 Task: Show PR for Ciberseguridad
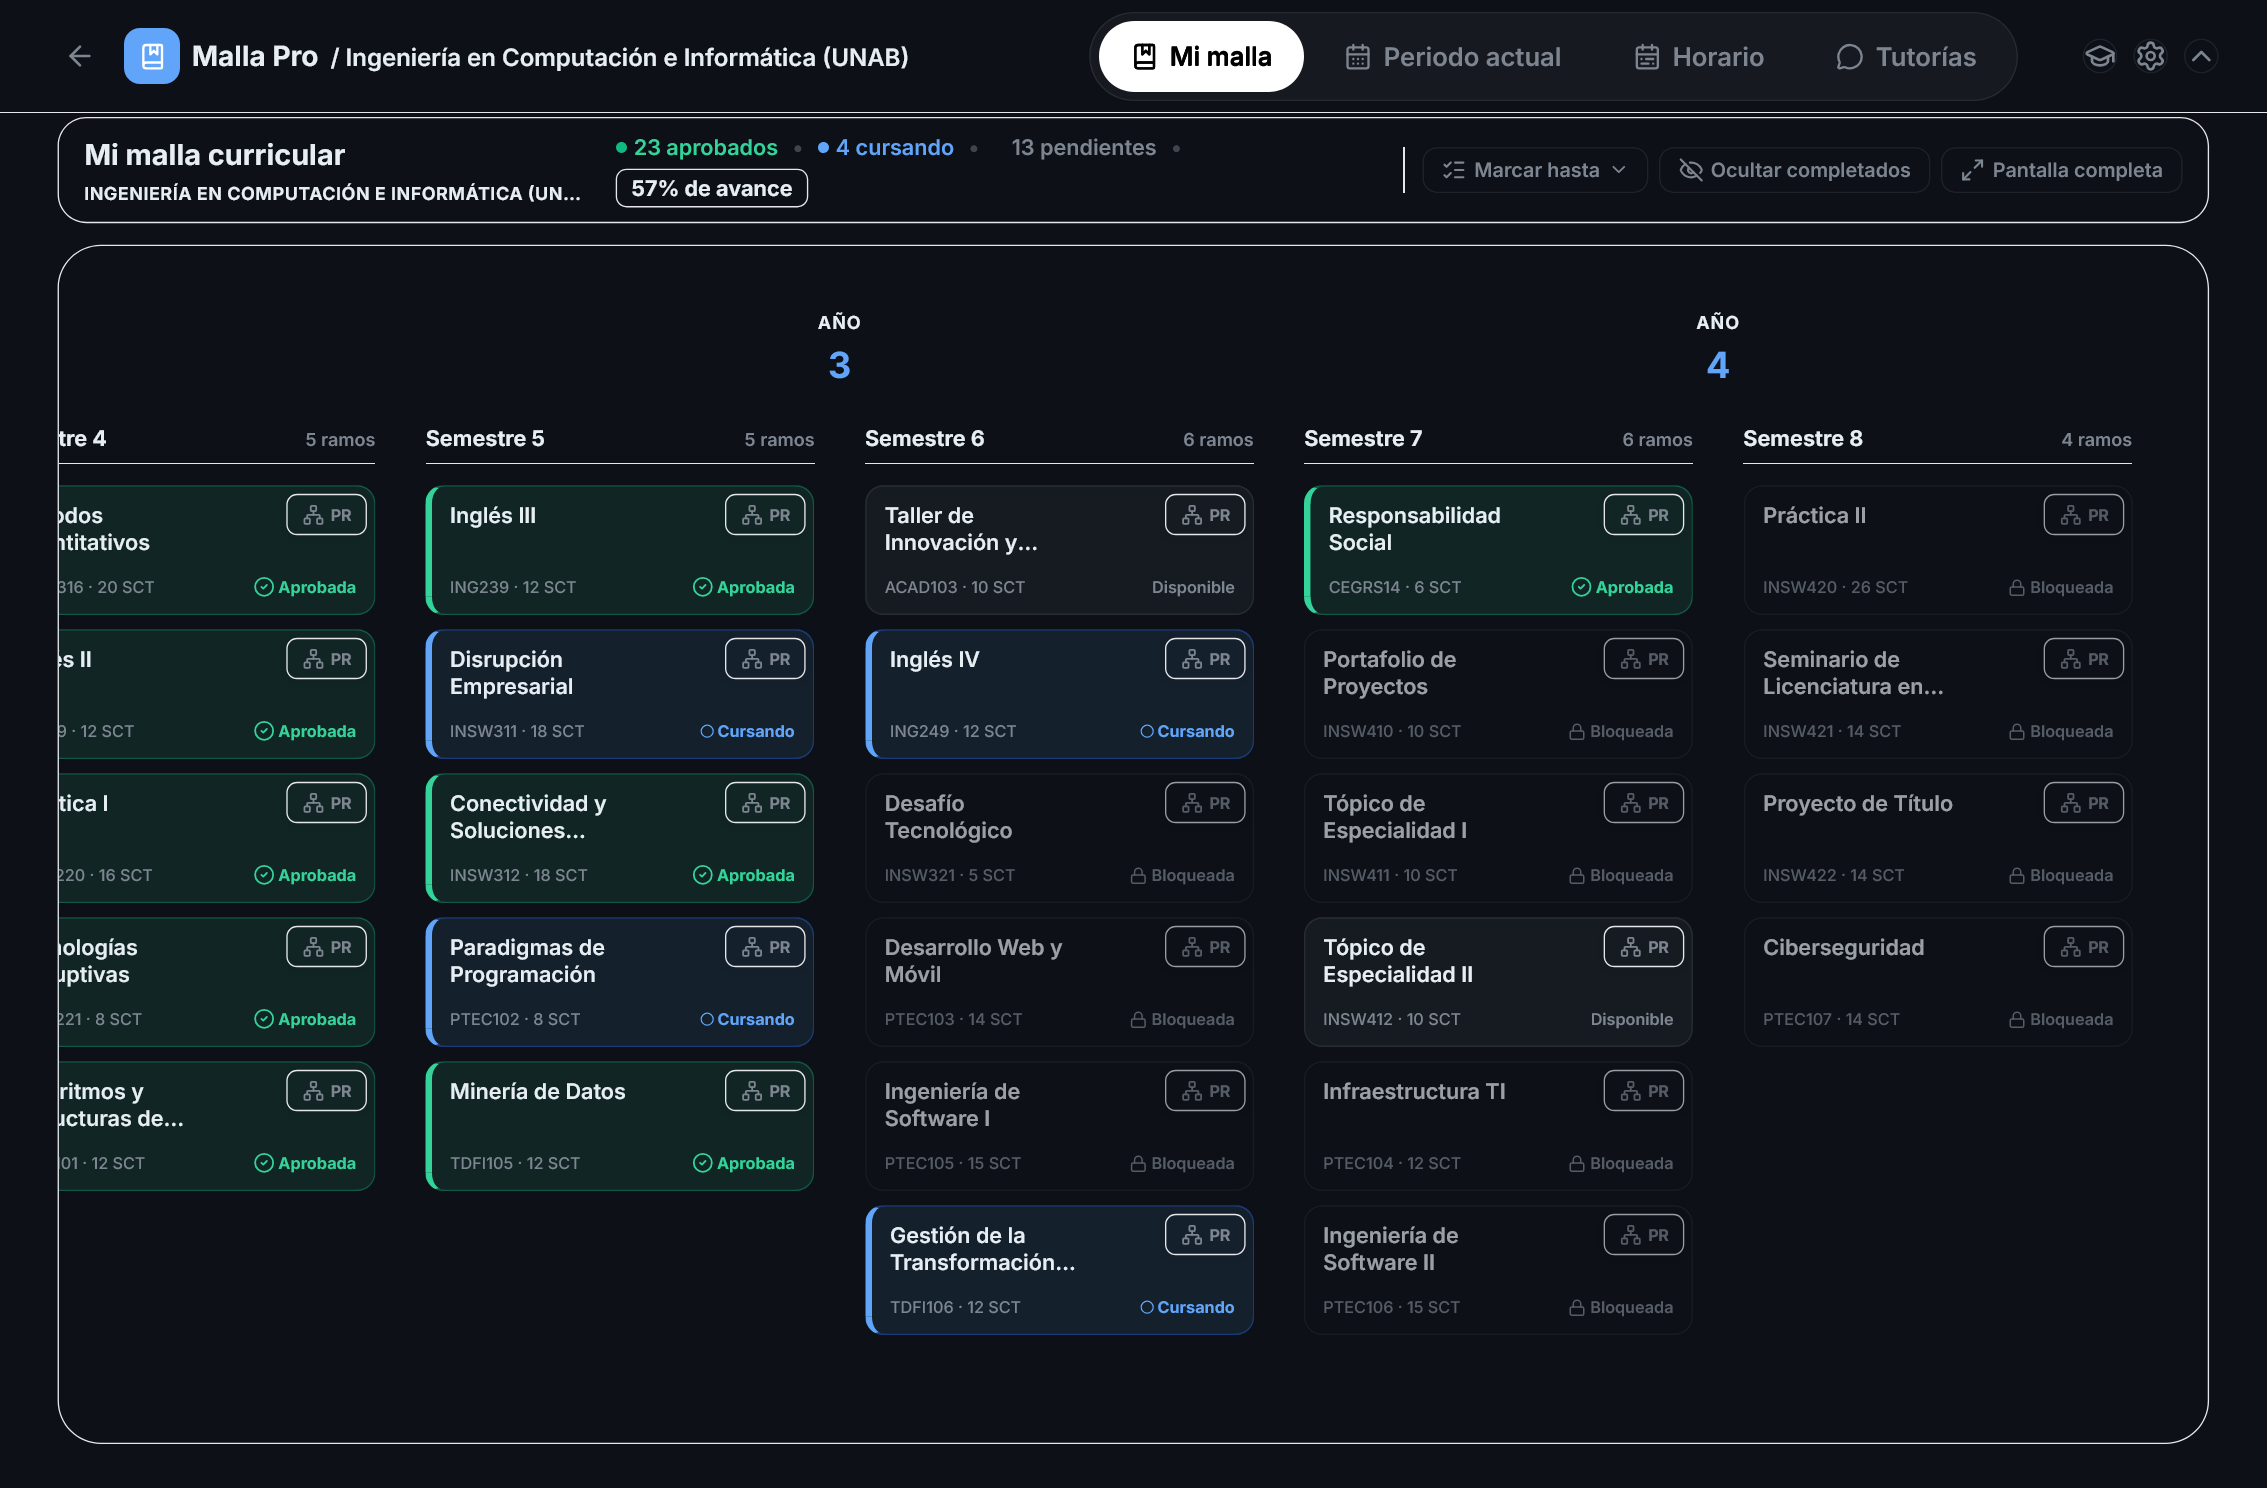[2084, 947]
